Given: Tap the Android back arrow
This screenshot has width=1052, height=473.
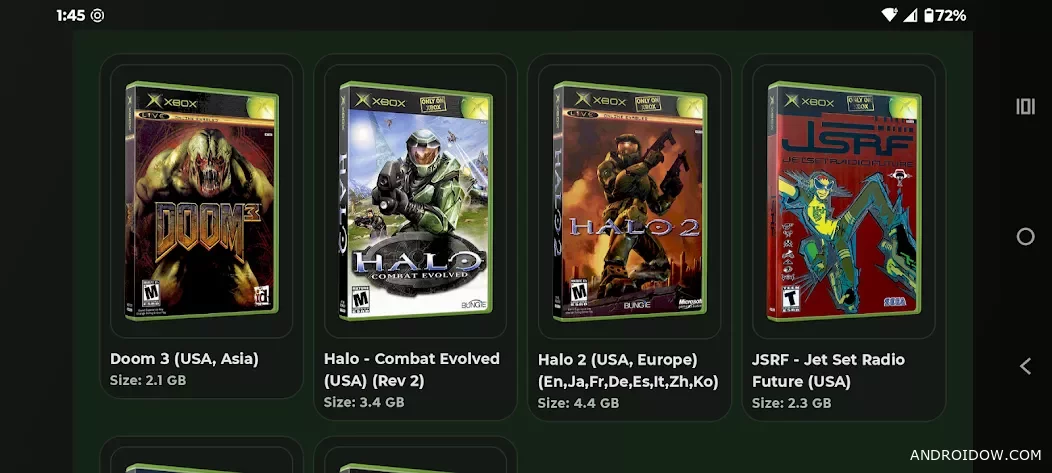Looking at the screenshot, I should coord(1024,366).
